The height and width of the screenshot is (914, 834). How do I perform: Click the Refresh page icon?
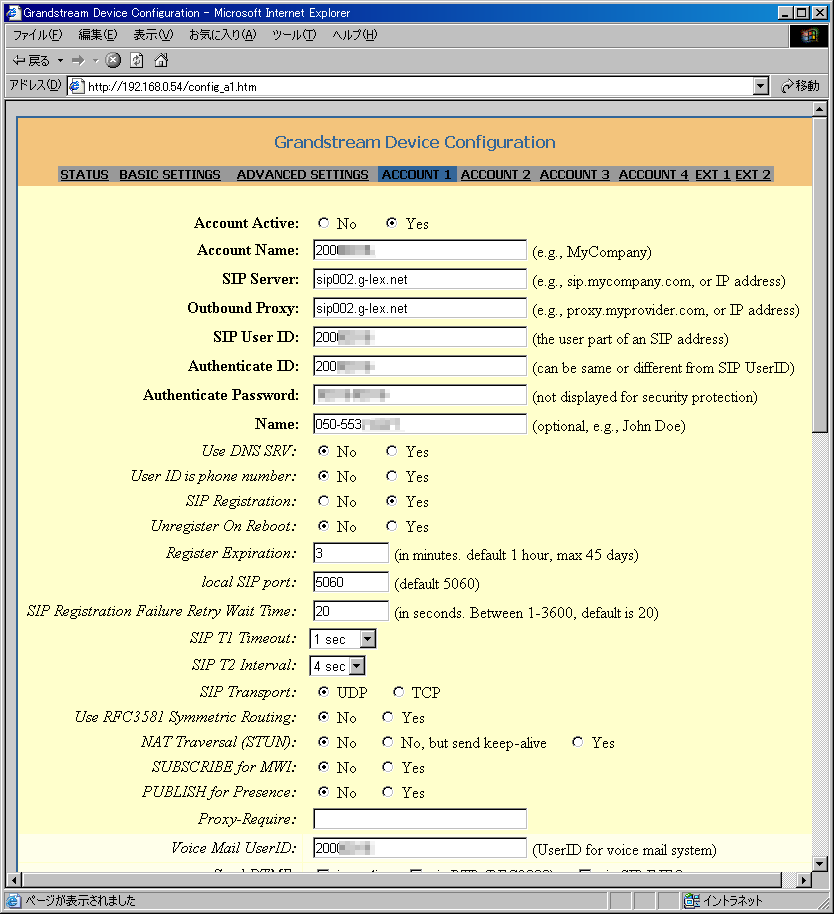click(137, 61)
